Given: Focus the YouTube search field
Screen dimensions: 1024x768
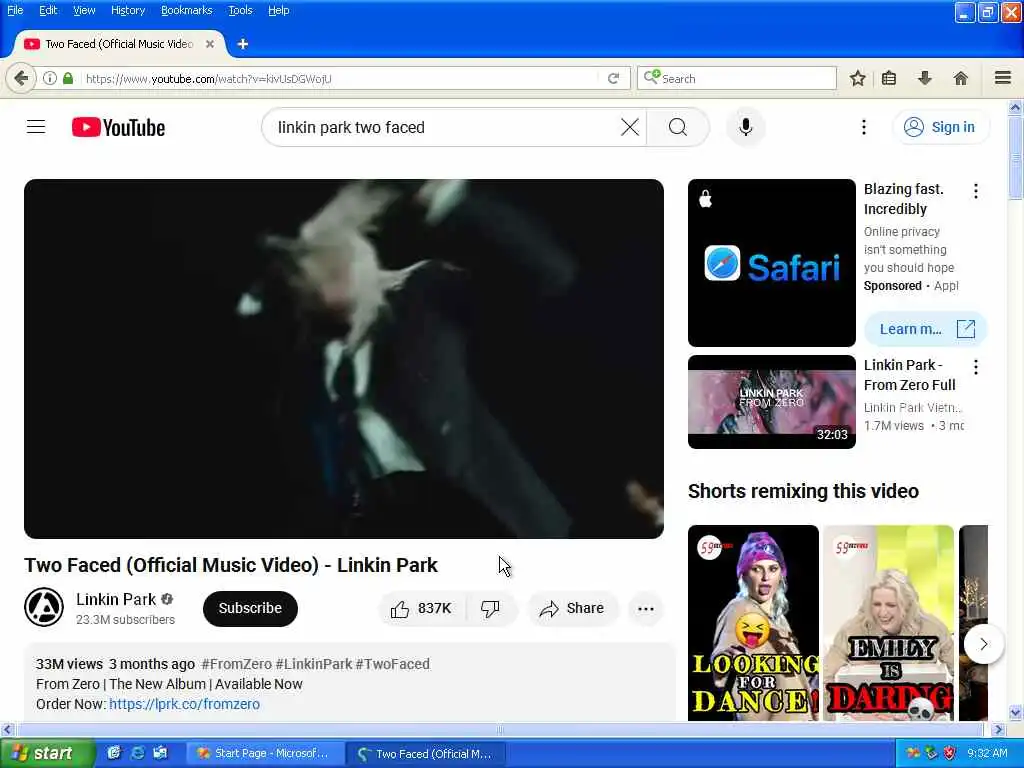Looking at the screenshot, I should point(444,127).
